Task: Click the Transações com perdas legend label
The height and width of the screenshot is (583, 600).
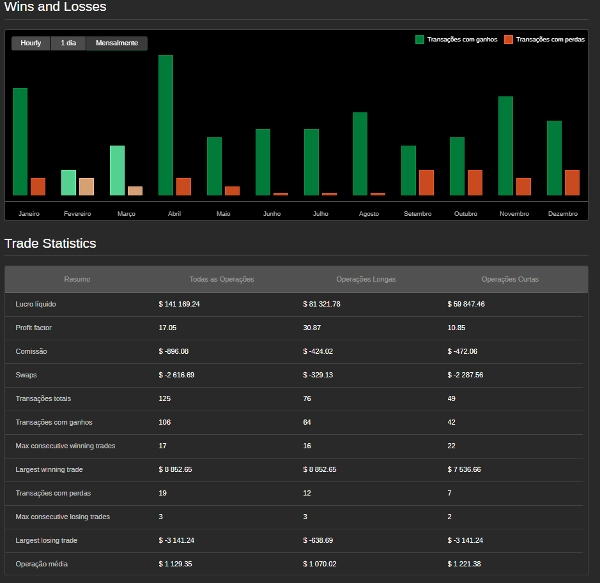Action: [550, 39]
